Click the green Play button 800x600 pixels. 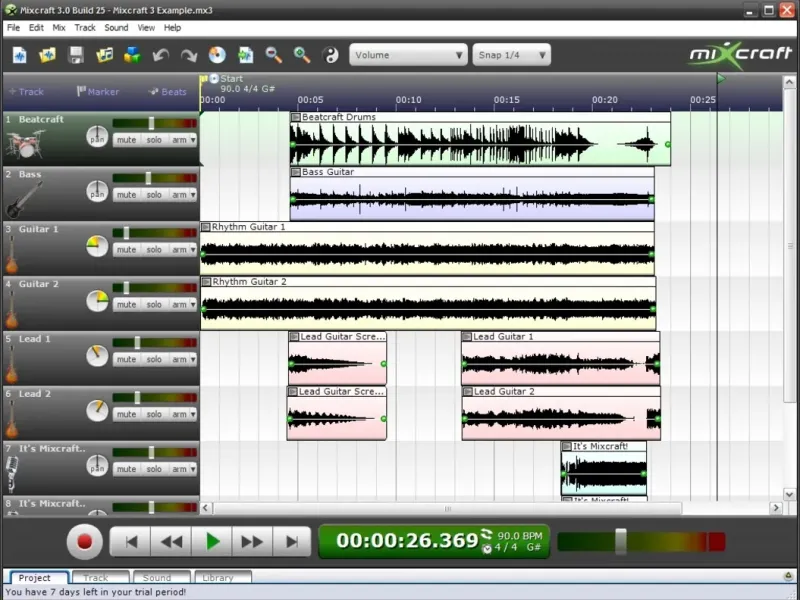(x=212, y=542)
